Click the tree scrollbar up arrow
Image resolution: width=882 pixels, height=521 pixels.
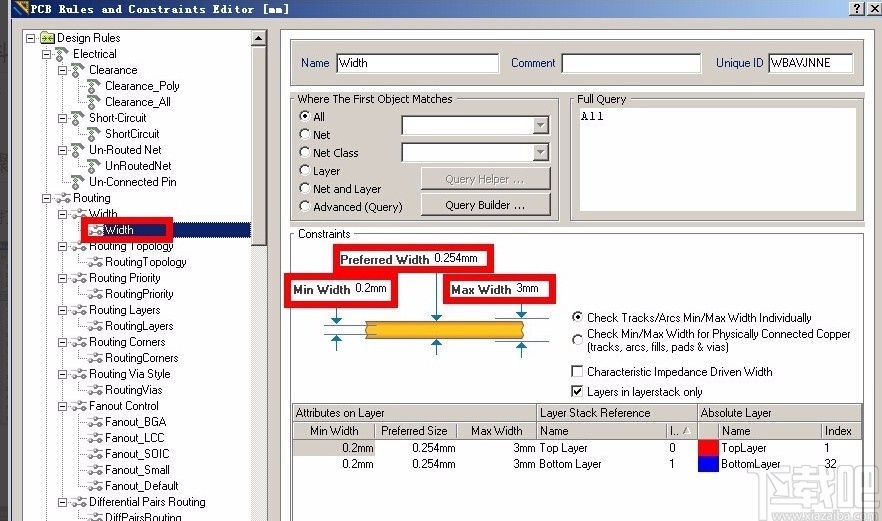(258, 38)
